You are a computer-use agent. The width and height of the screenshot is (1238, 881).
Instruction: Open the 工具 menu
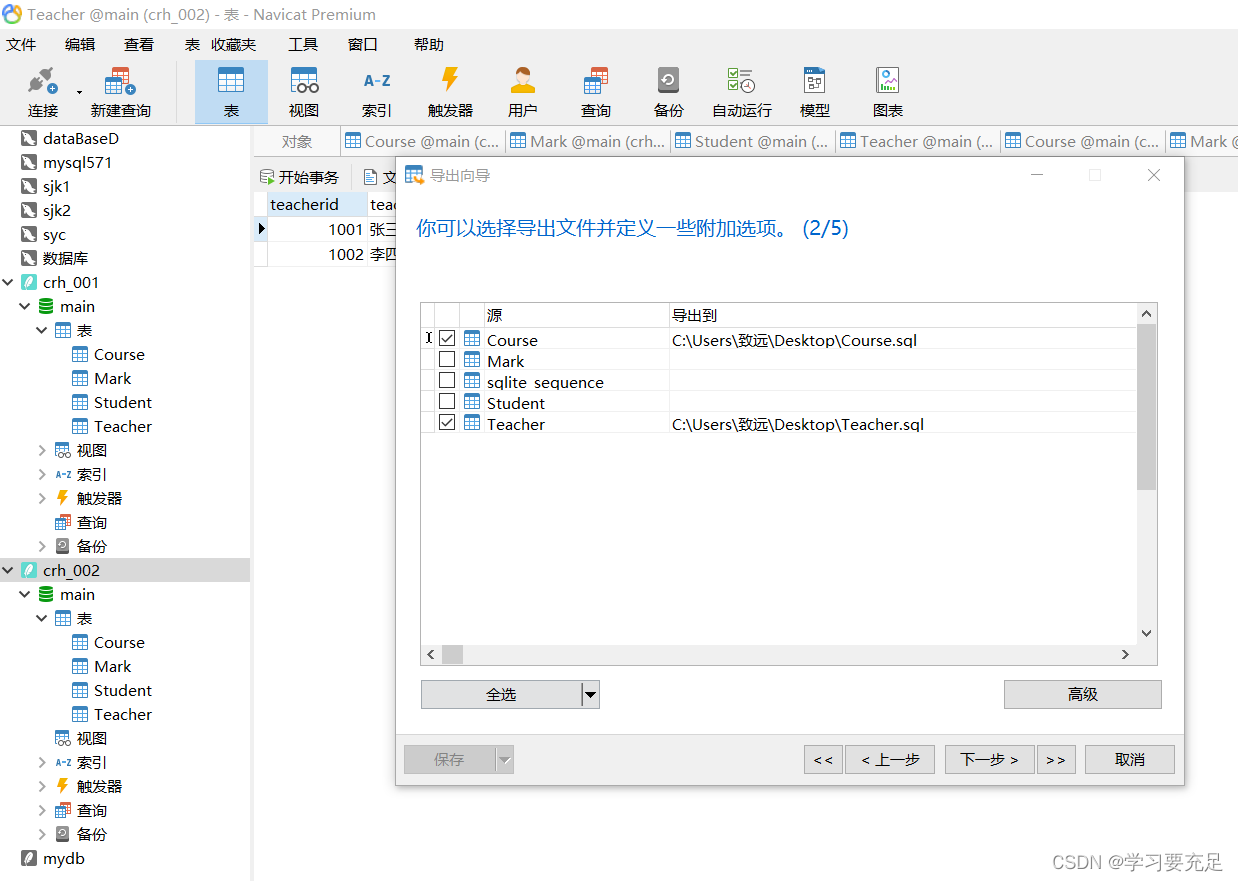click(x=303, y=44)
